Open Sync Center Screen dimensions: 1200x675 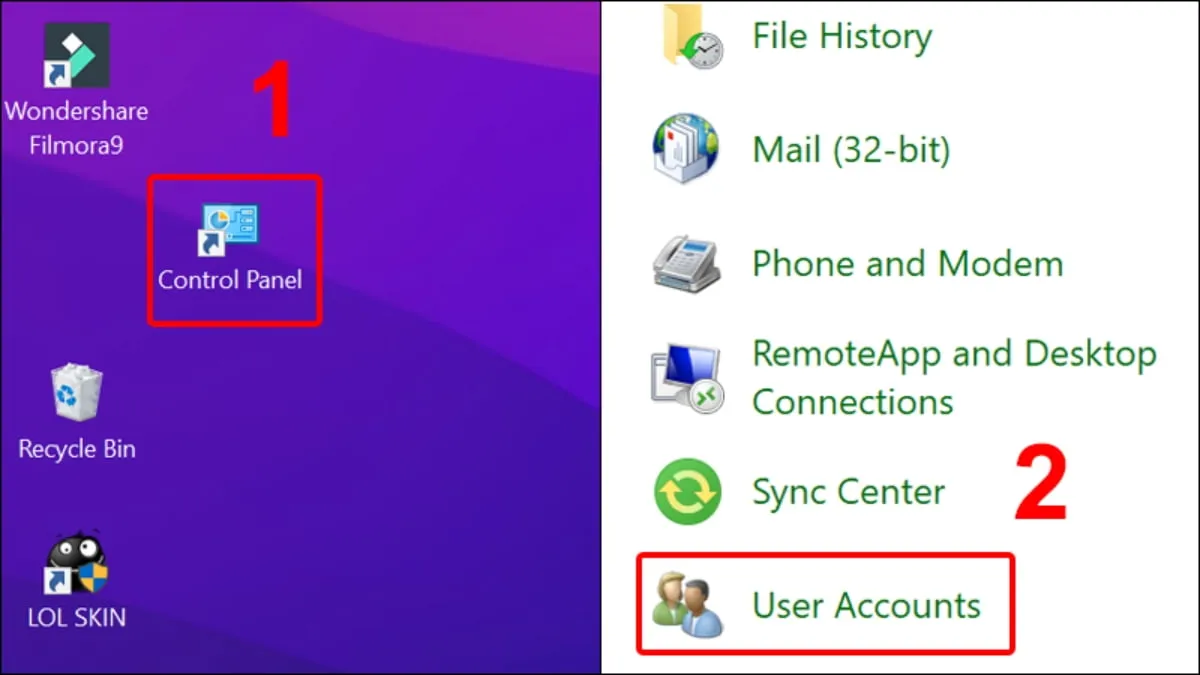tap(848, 491)
